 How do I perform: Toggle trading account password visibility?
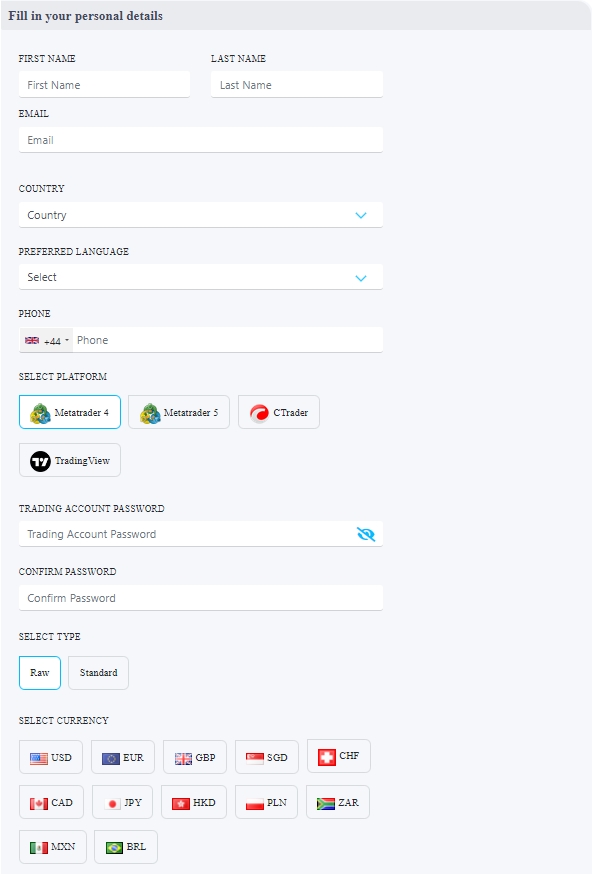367,533
